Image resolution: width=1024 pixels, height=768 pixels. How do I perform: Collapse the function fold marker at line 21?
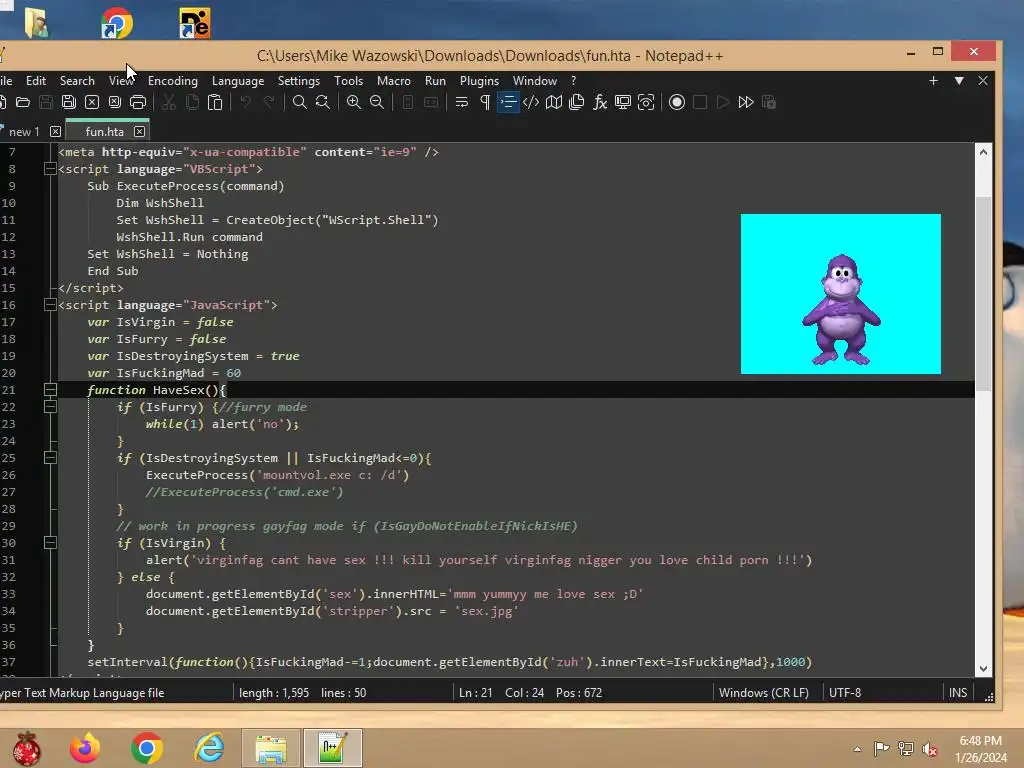point(50,390)
